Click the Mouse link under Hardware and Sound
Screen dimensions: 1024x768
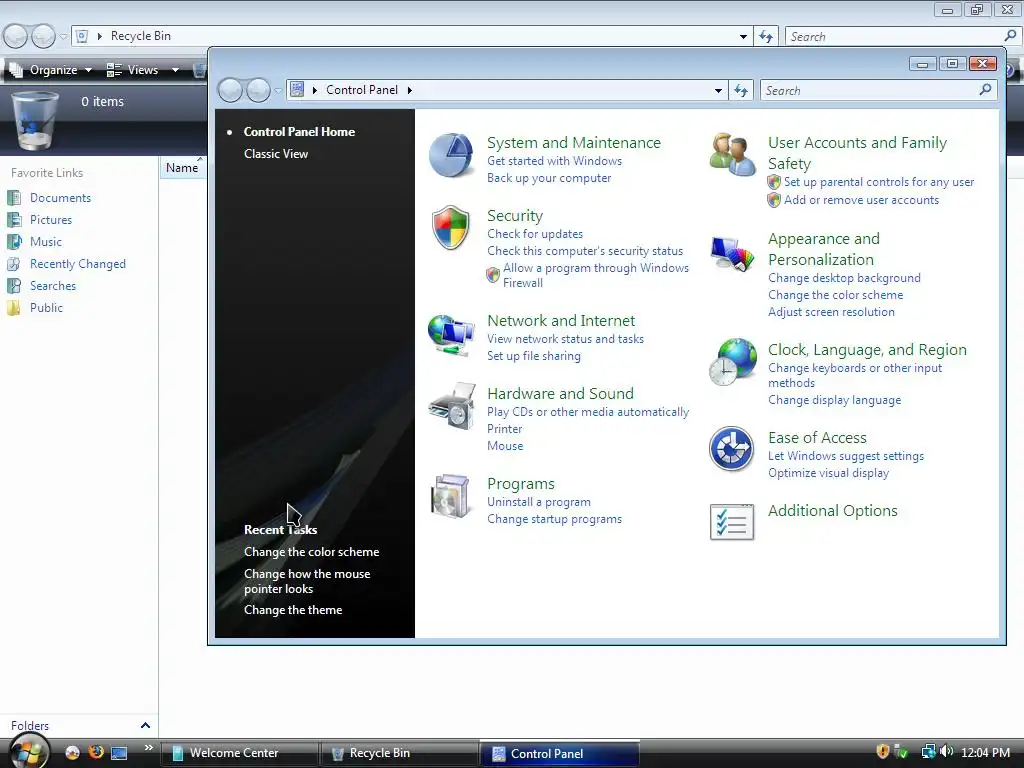(x=505, y=446)
